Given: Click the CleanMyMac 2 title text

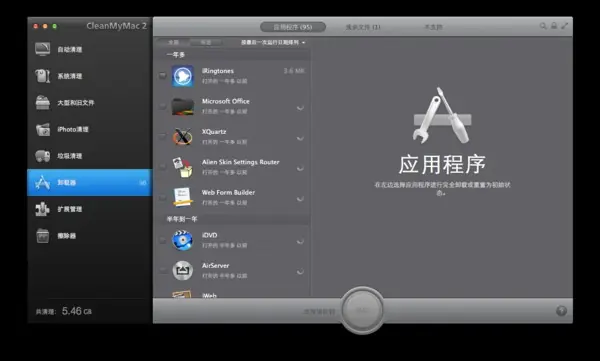Looking at the screenshot, I should (116, 26).
